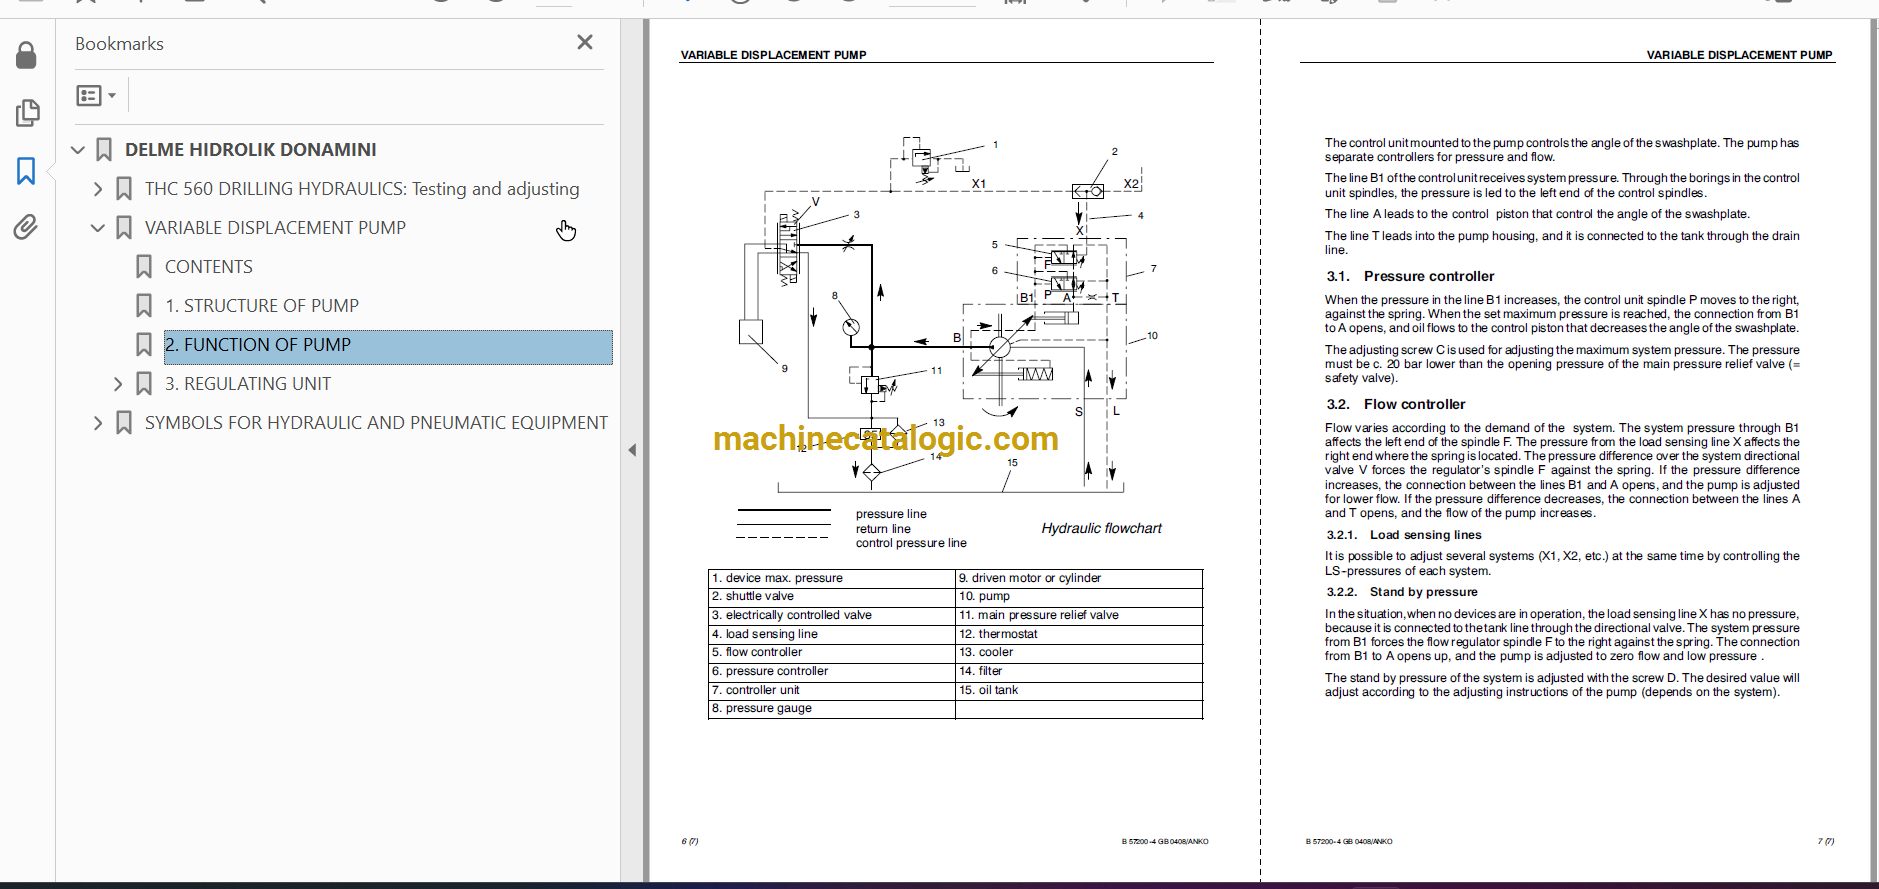Open the attachments paperclip panel

[26, 227]
